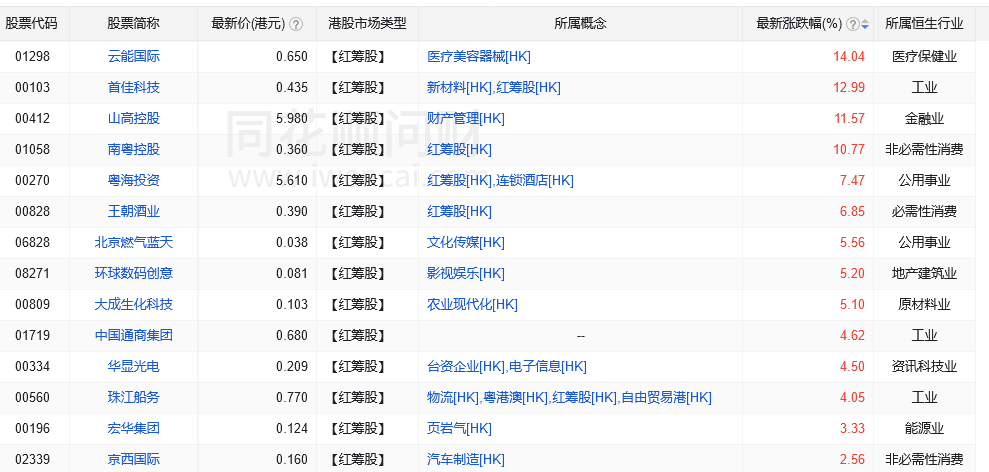Open the 电子信息[HK] concept link
Screen dimensions: 989x472
pyautogui.click(x=548, y=366)
